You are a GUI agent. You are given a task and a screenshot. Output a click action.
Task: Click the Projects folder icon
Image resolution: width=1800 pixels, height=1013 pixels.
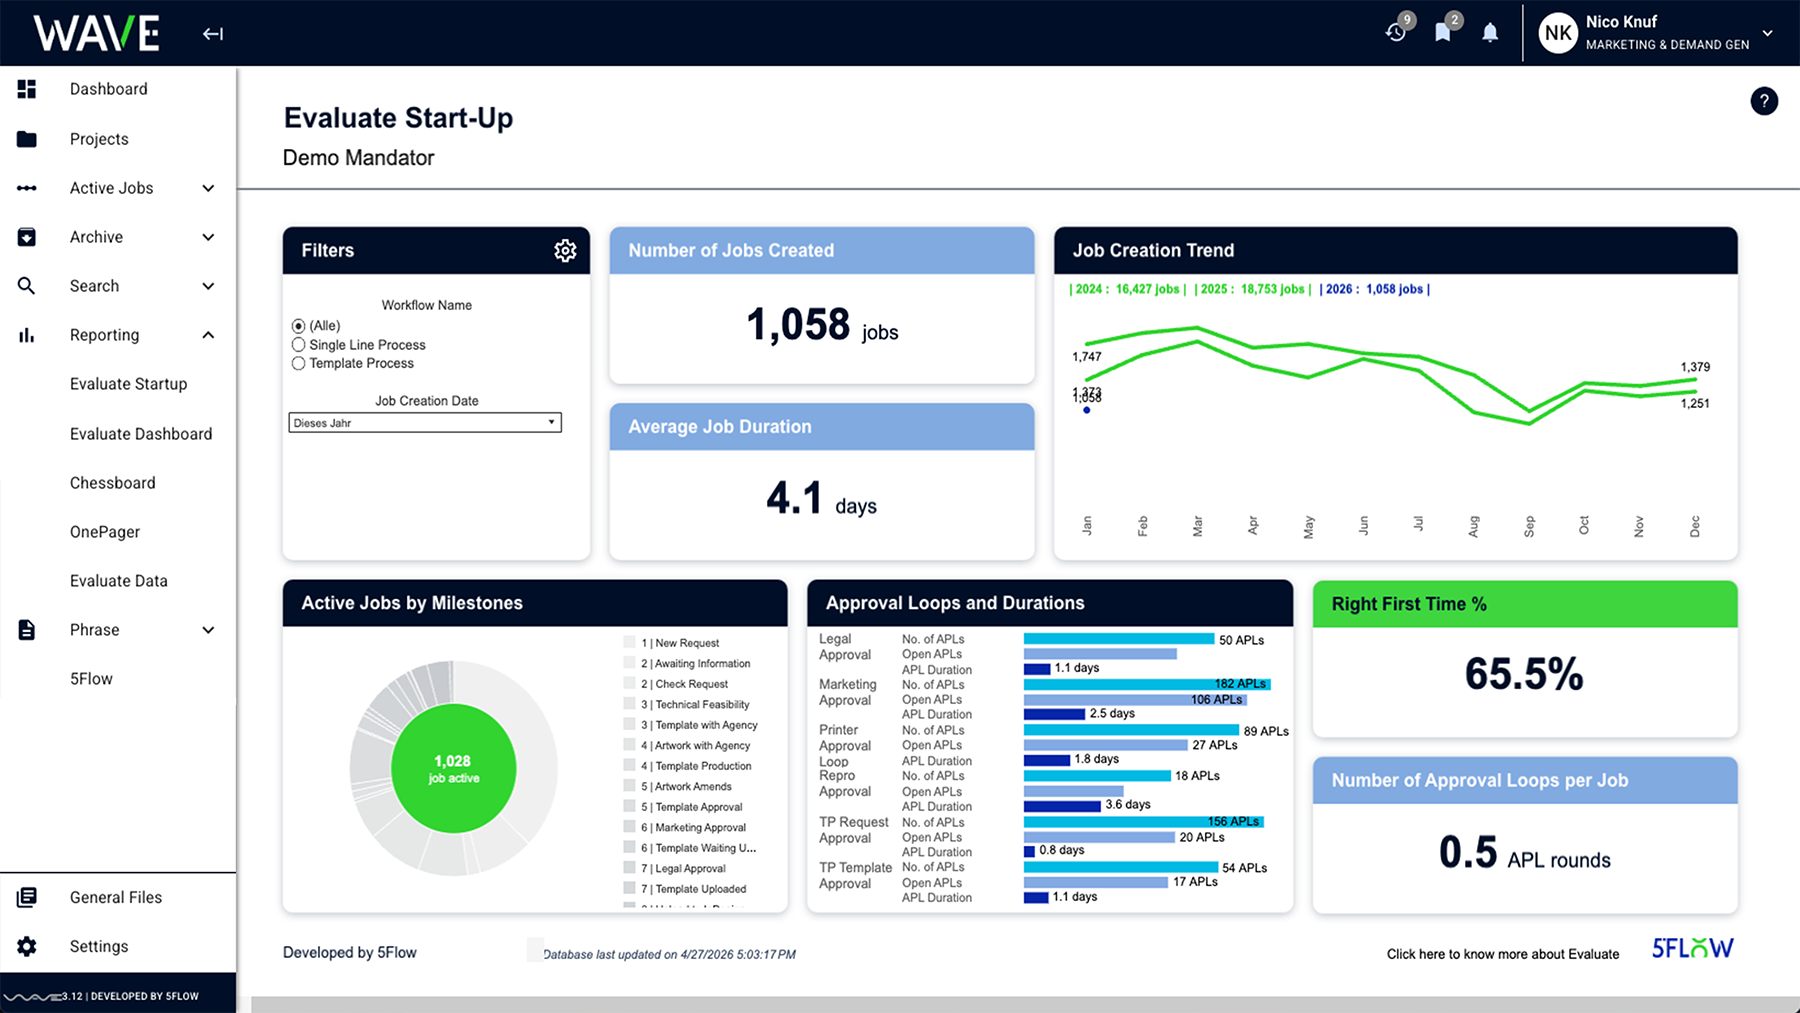coord(27,139)
